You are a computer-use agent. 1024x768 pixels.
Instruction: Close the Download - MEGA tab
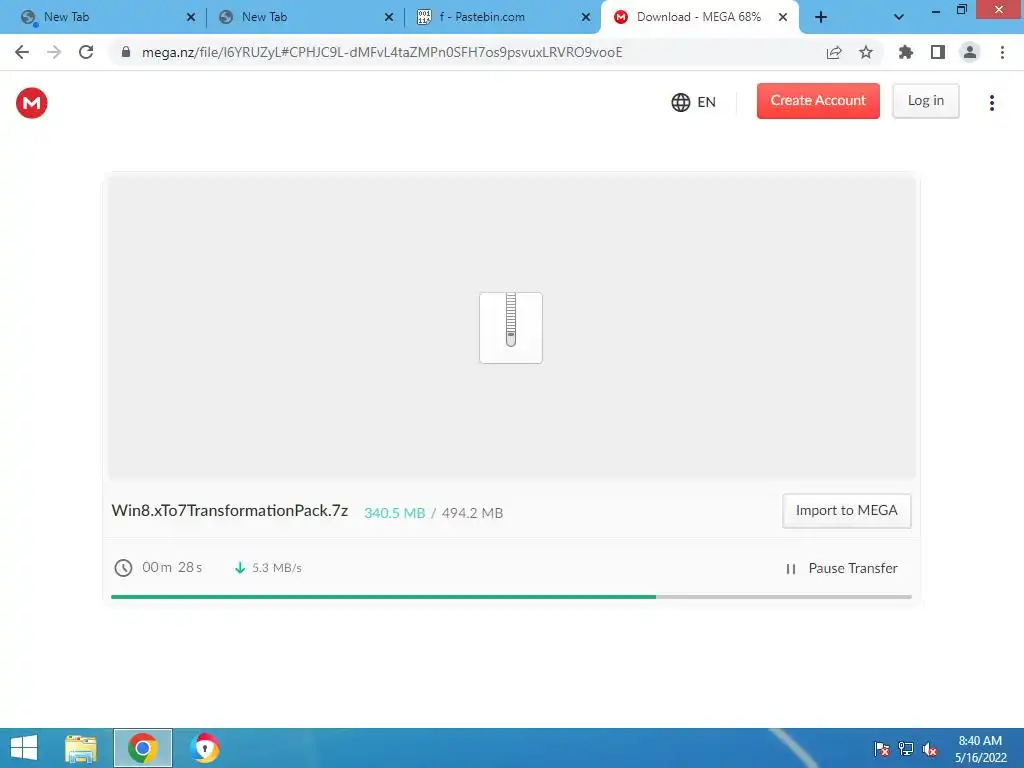click(x=783, y=18)
